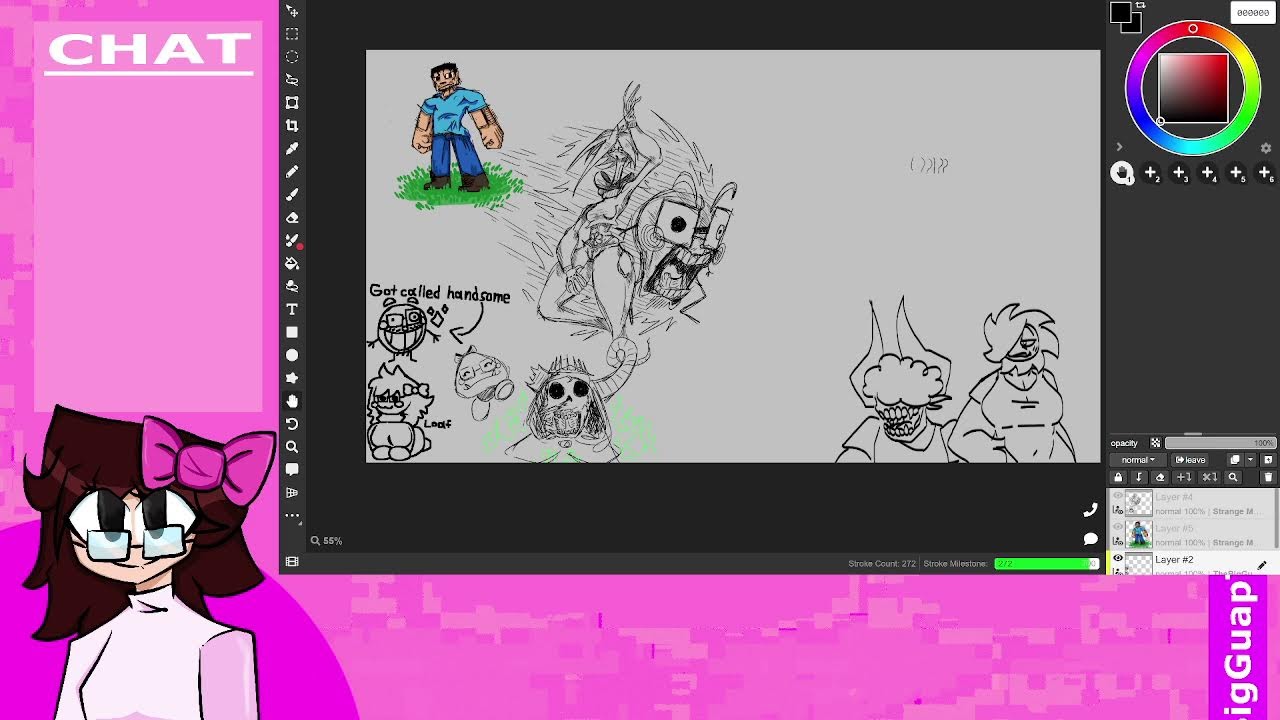Viewport: 1280px width, 720px height.
Task: Select the Transform tool
Action: coord(292,102)
